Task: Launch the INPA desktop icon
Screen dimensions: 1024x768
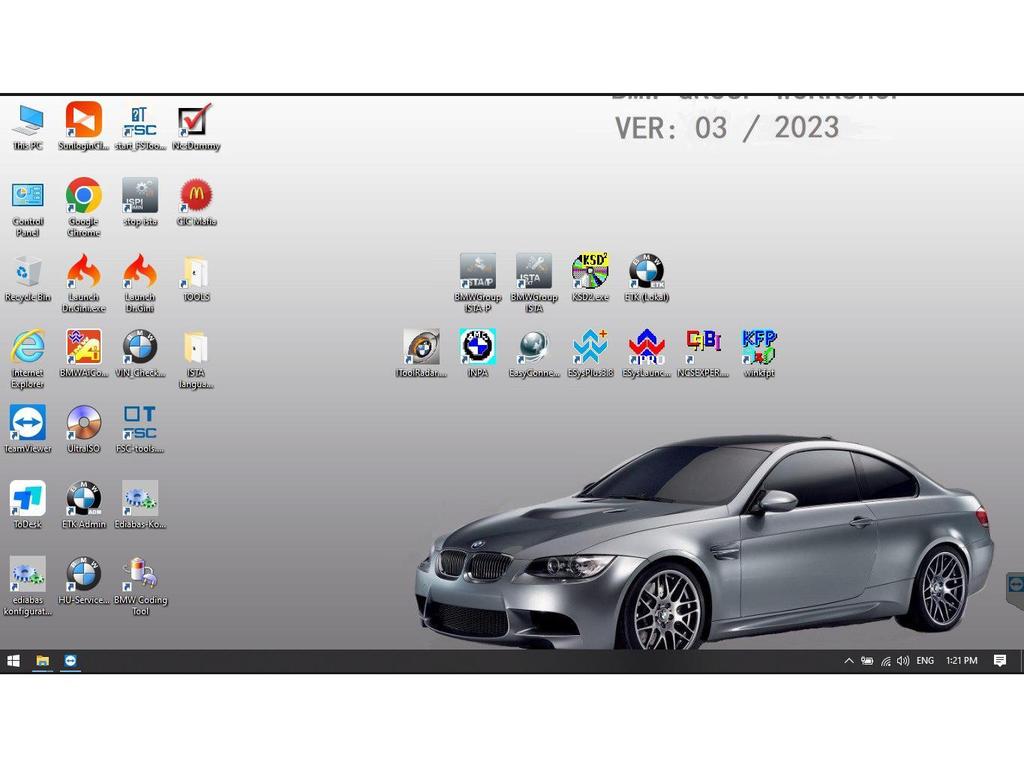Action: coord(477,347)
